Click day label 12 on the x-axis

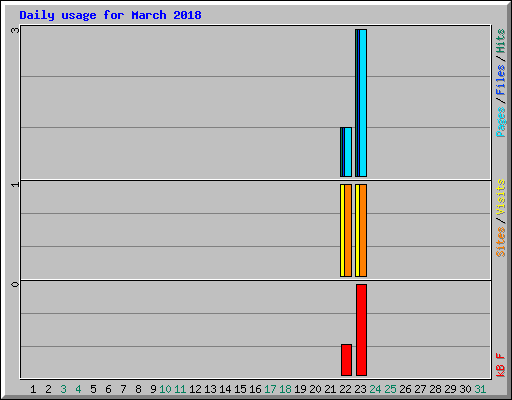(x=195, y=389)
